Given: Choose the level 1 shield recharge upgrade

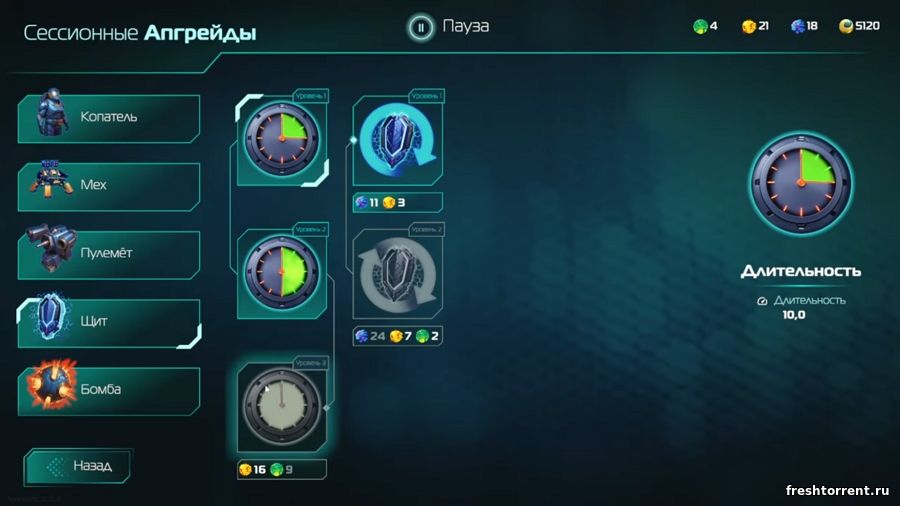Looking at the screenshot, I should click(397, 139).
